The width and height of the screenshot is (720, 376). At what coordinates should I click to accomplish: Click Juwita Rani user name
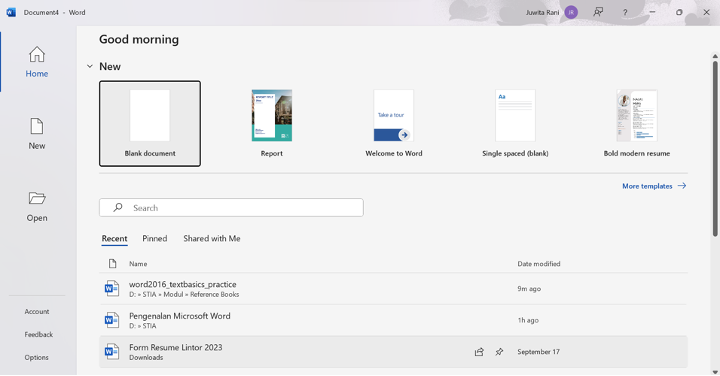542,12
